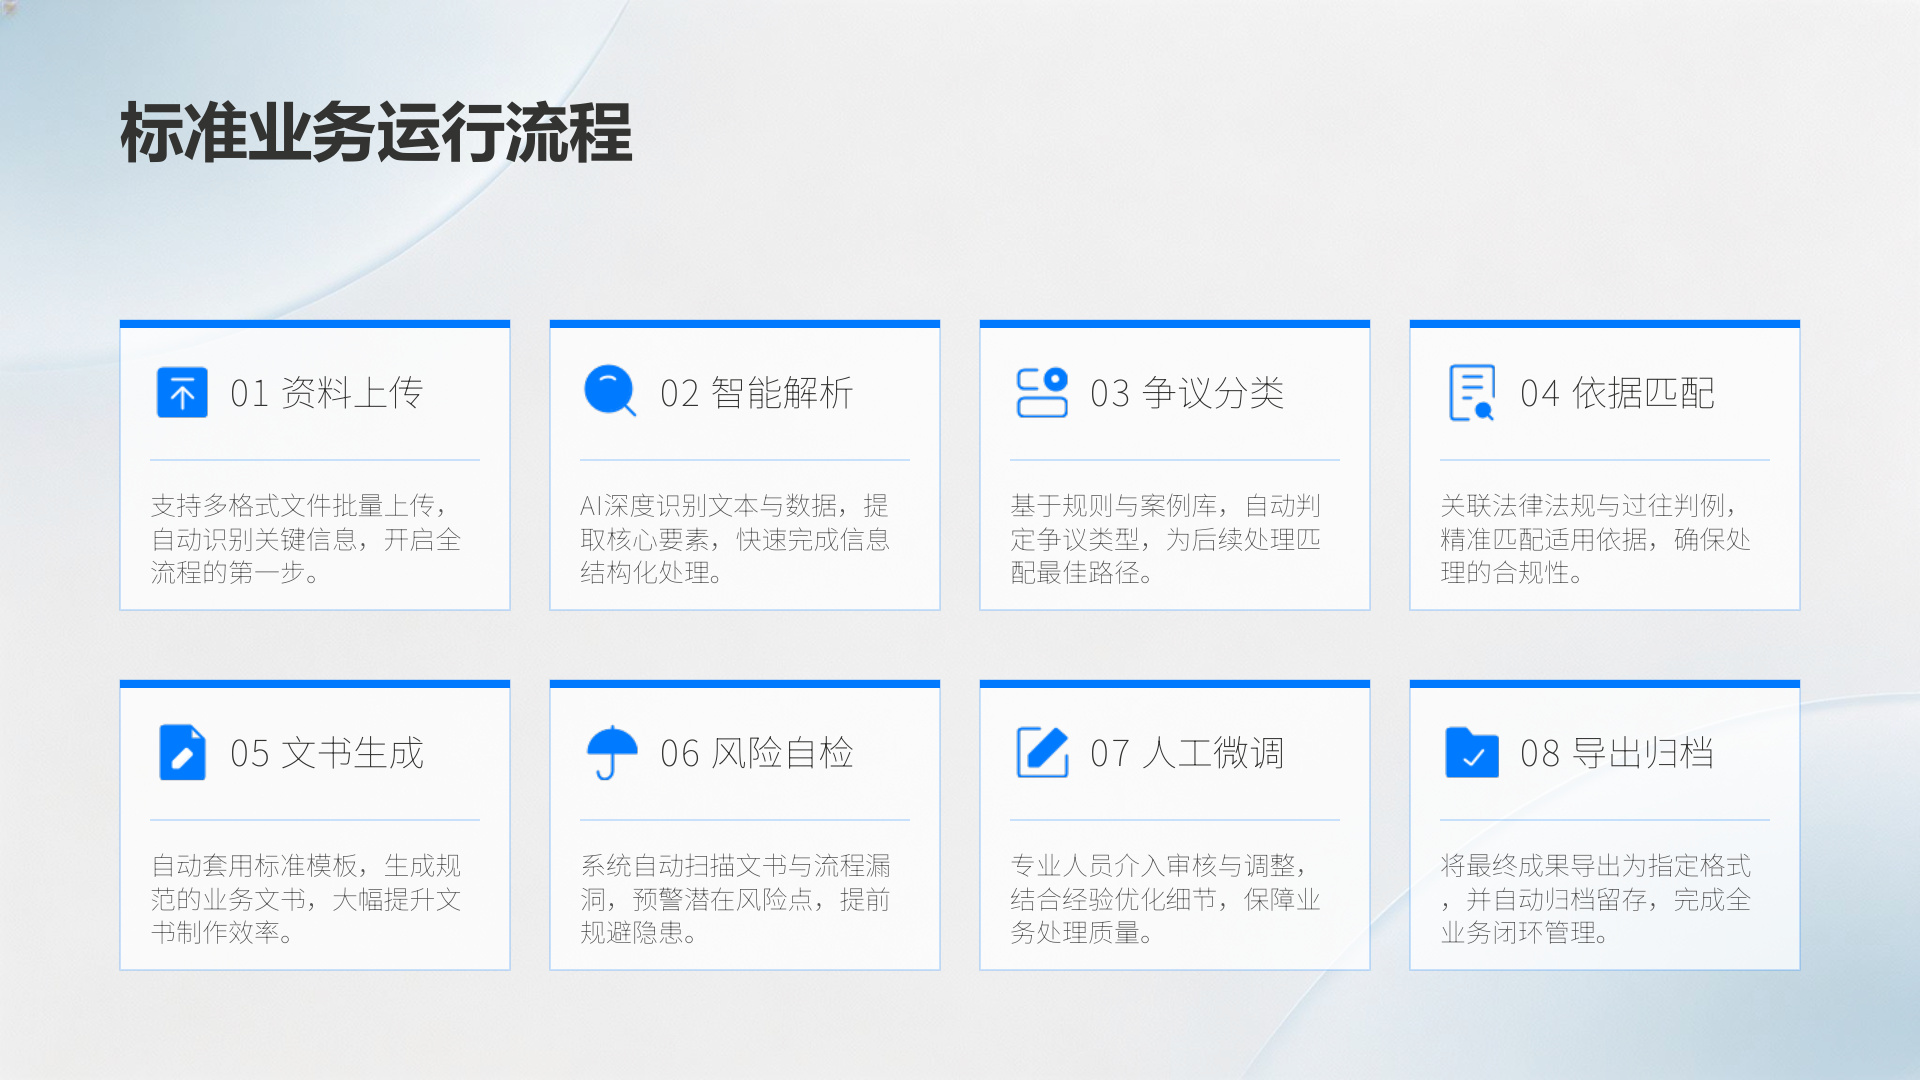Select the heading 08 导出归档

[1617, 753]
